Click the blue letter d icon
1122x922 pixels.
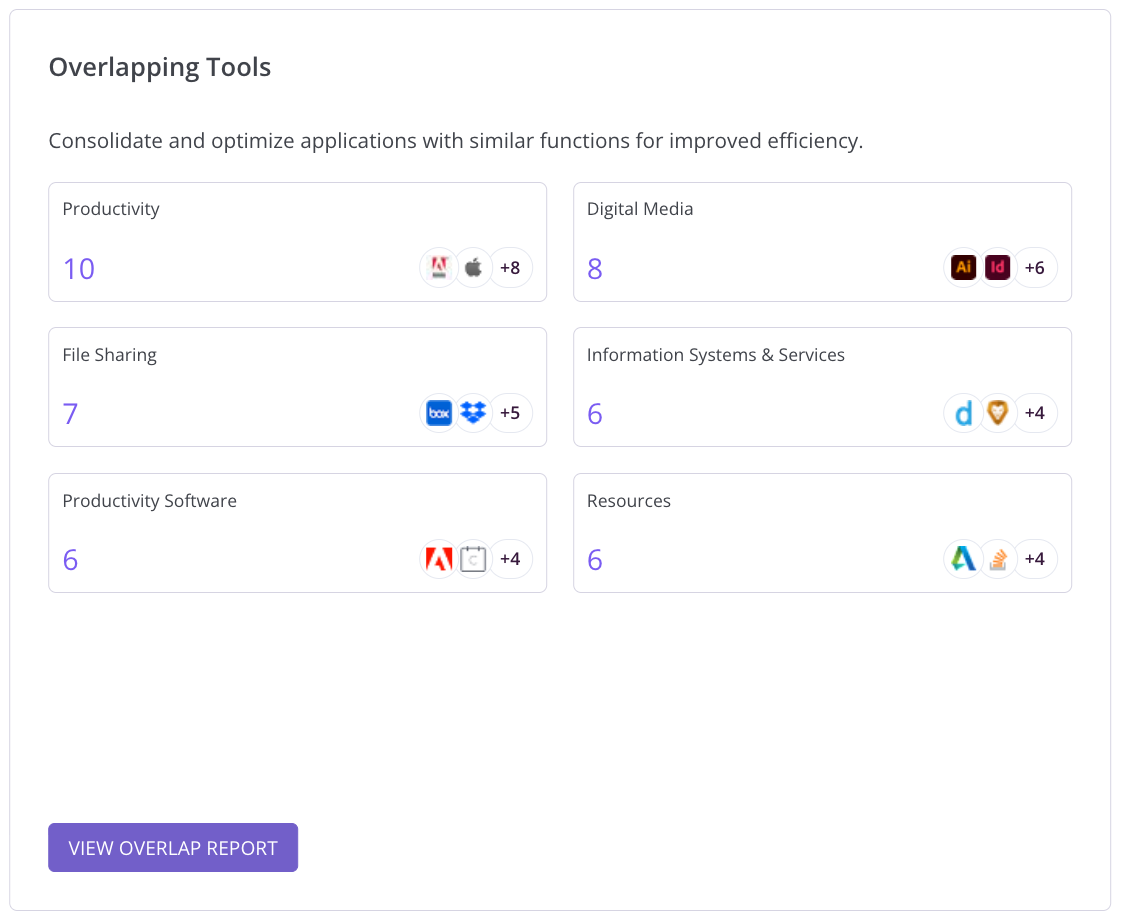coord(963,413)
